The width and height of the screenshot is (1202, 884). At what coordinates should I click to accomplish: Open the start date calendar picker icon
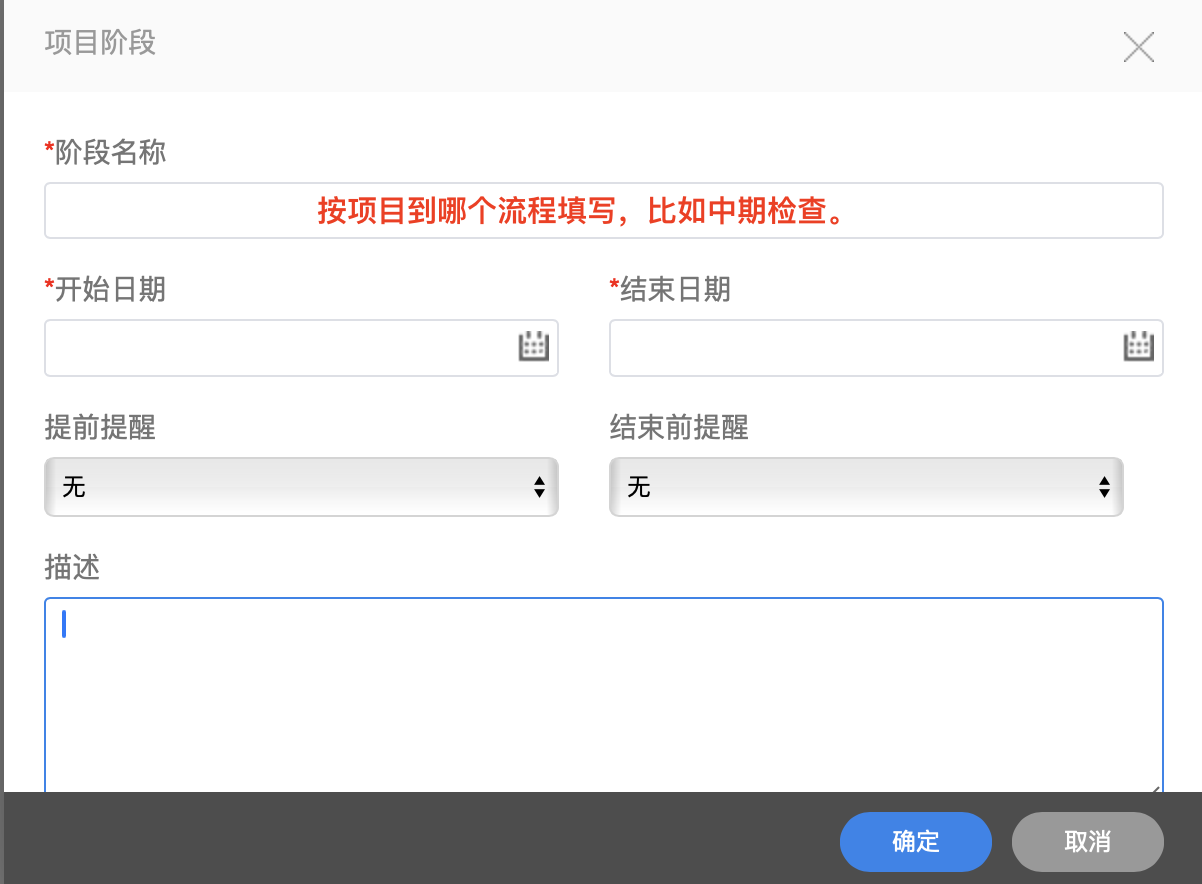[534, 346]
